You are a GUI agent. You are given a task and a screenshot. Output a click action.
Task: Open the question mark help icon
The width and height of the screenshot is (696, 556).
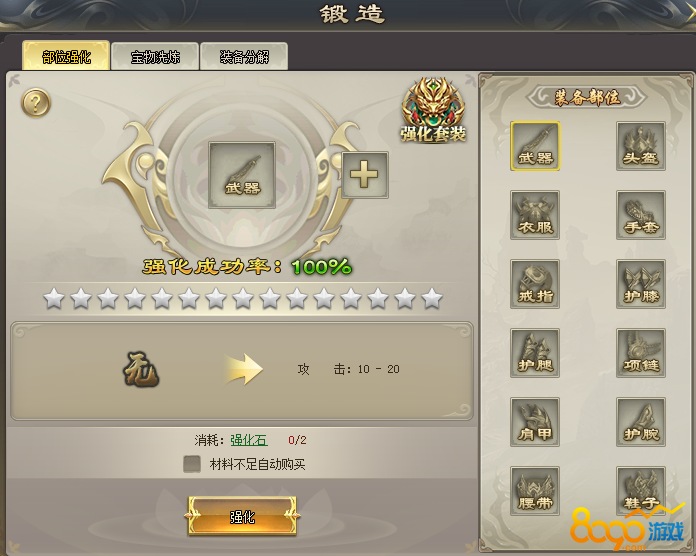[36, 103]
